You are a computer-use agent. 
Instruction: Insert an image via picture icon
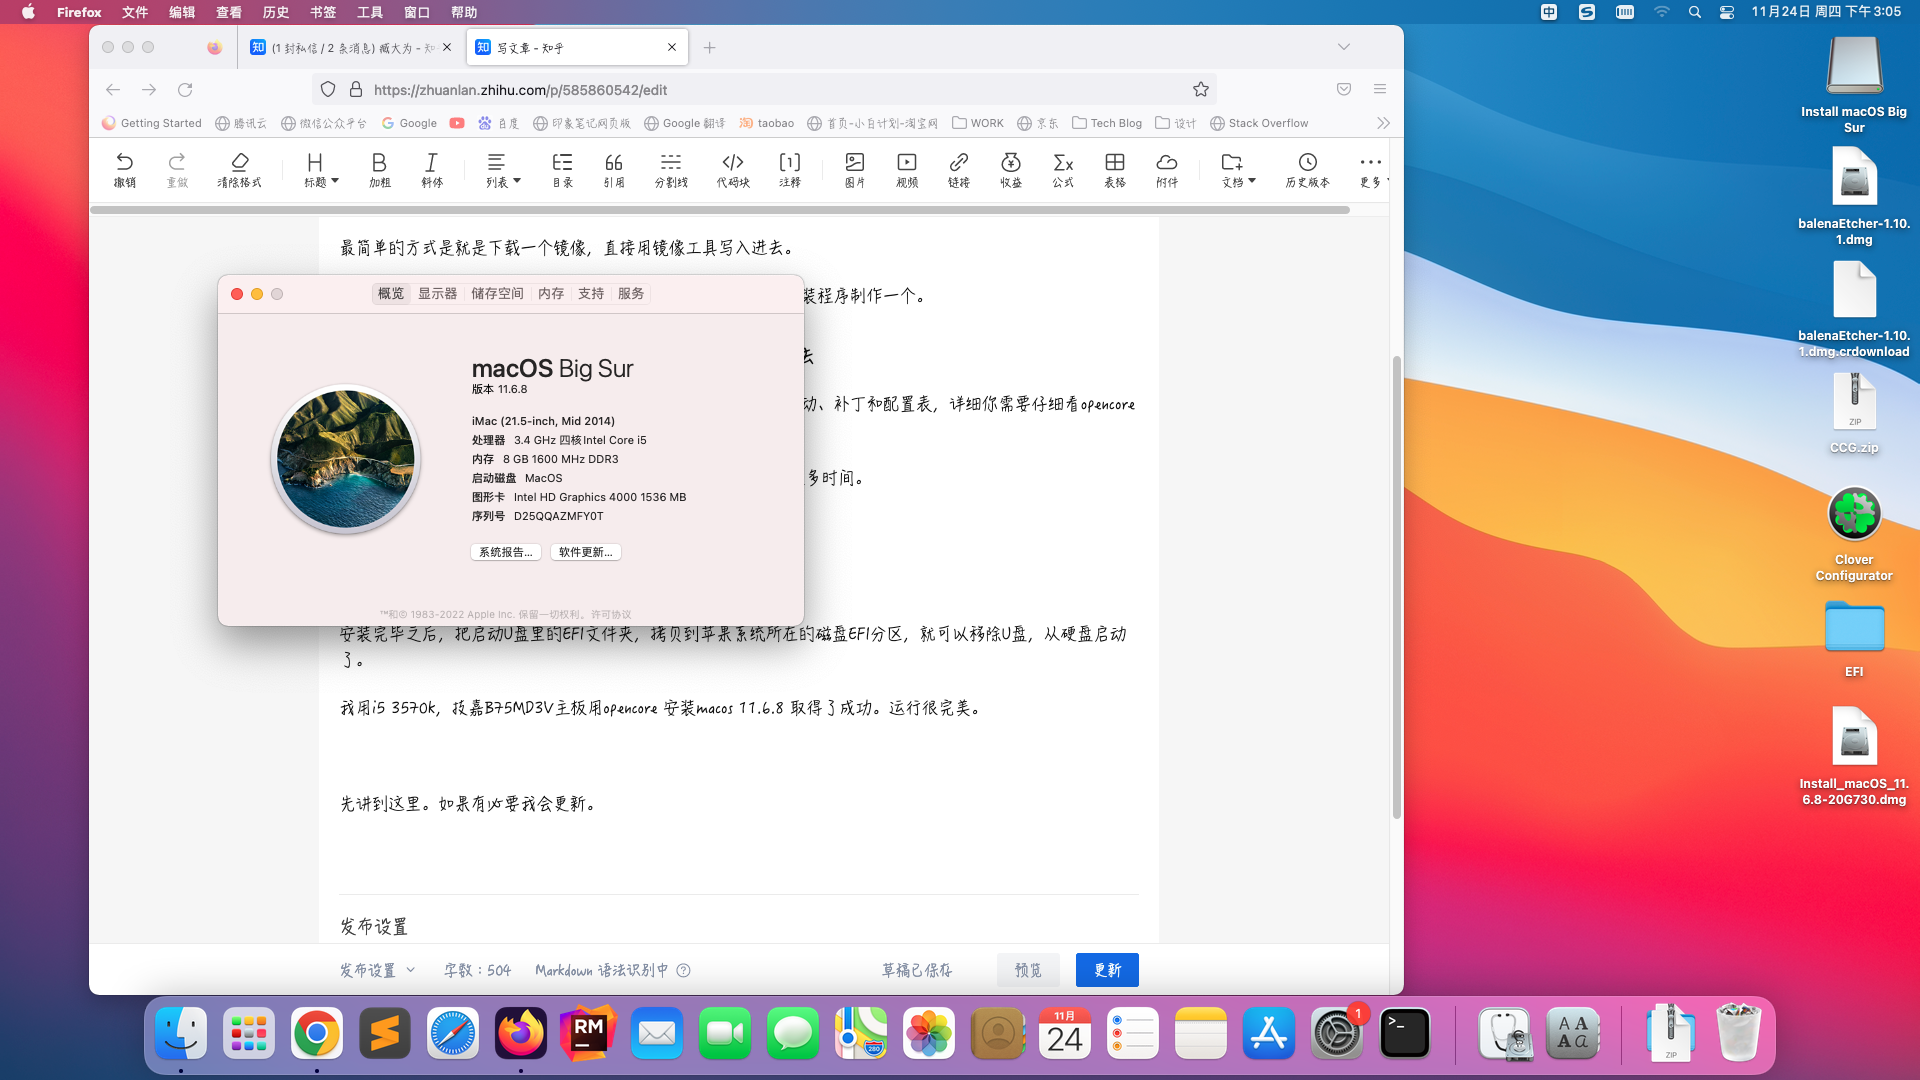point(854,169)
